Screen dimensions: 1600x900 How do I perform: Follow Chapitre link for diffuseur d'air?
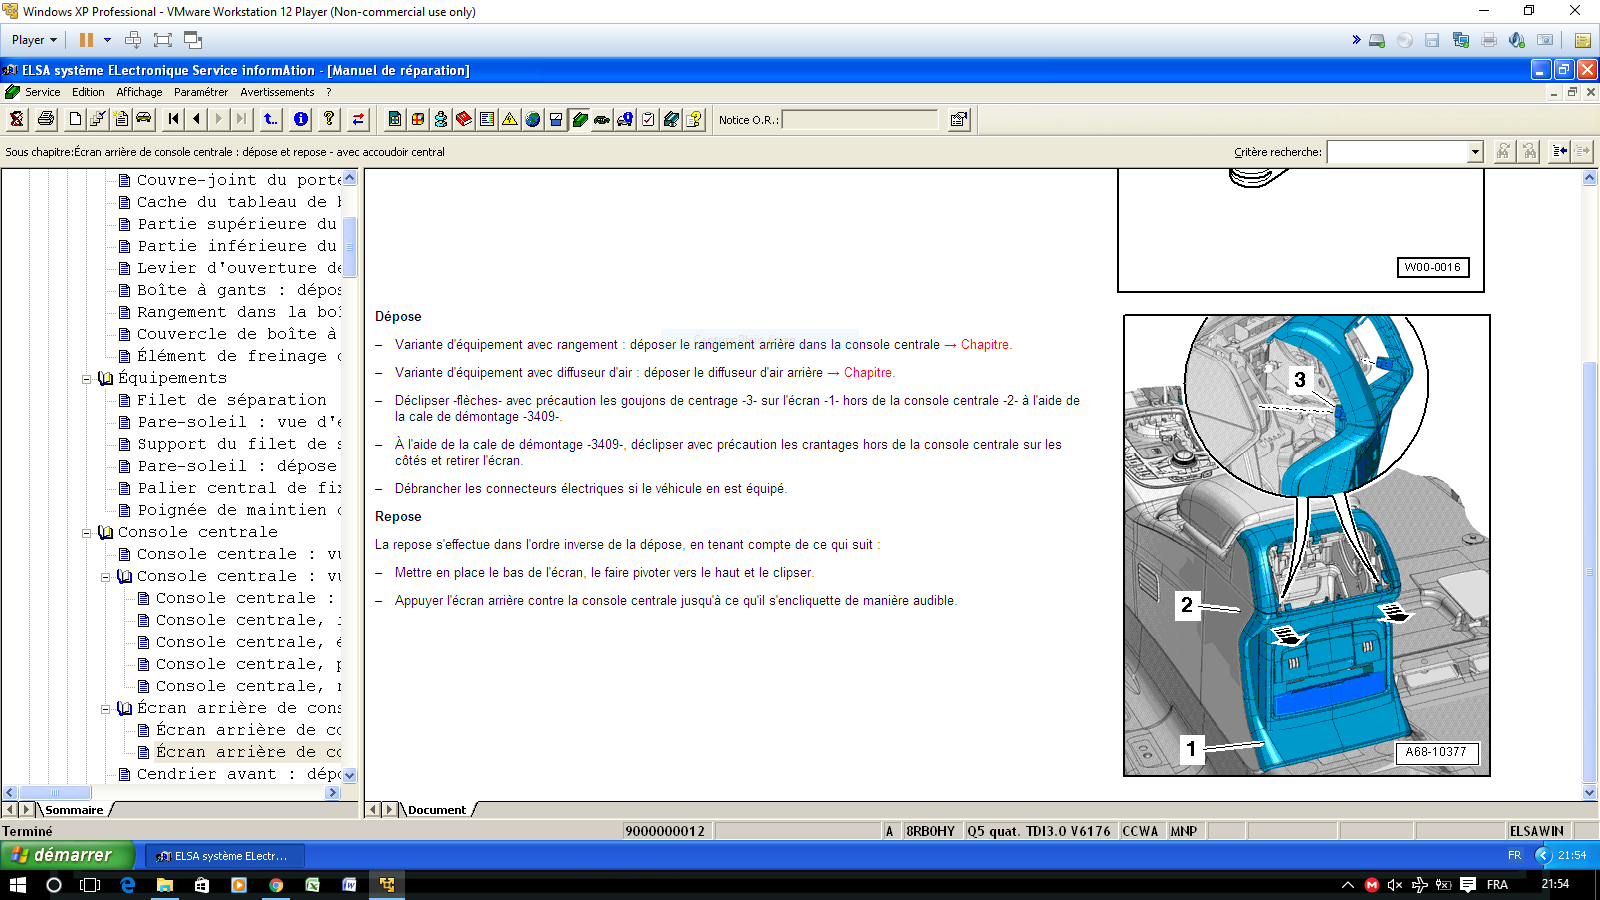[867, 373]
